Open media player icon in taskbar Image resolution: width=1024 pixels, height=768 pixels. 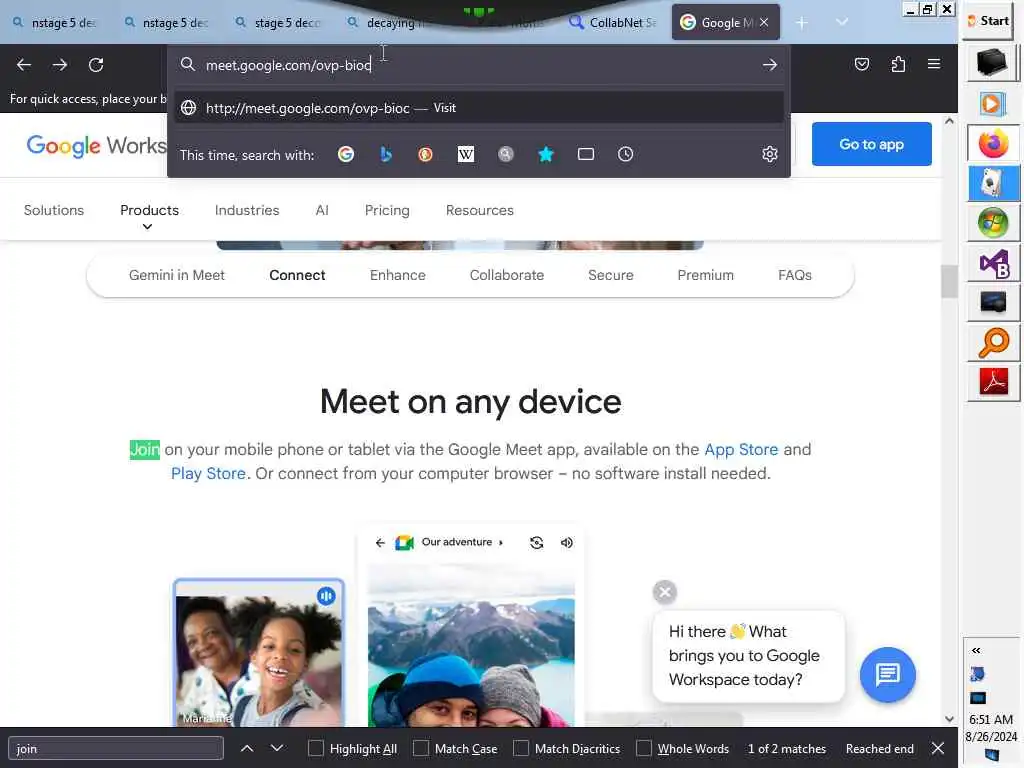coord(993,103)
